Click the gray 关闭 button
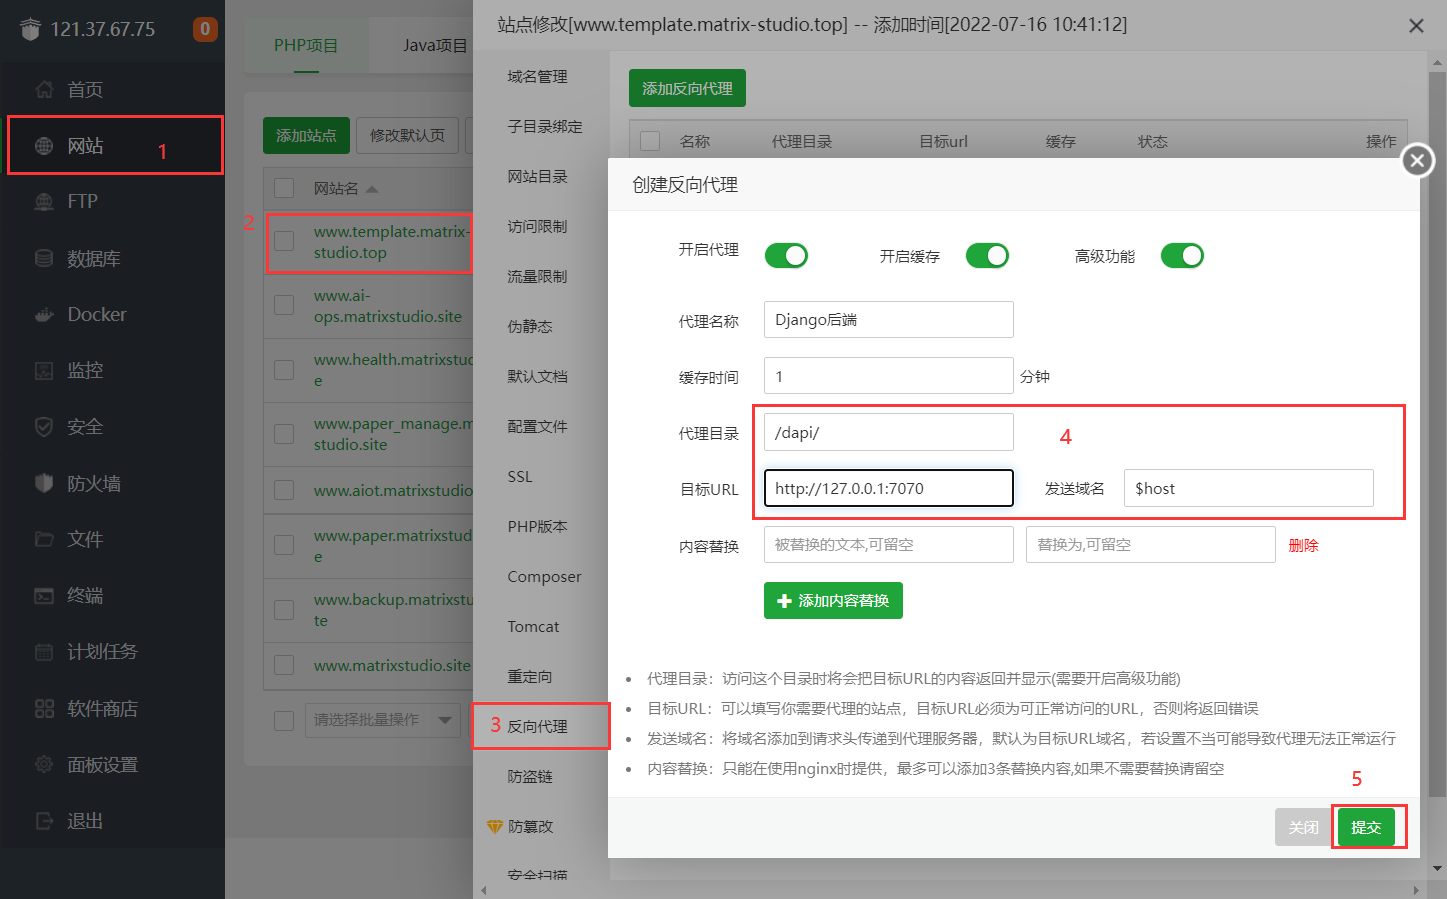This screenshot has height=899, width=1447. click(1303, 827)
